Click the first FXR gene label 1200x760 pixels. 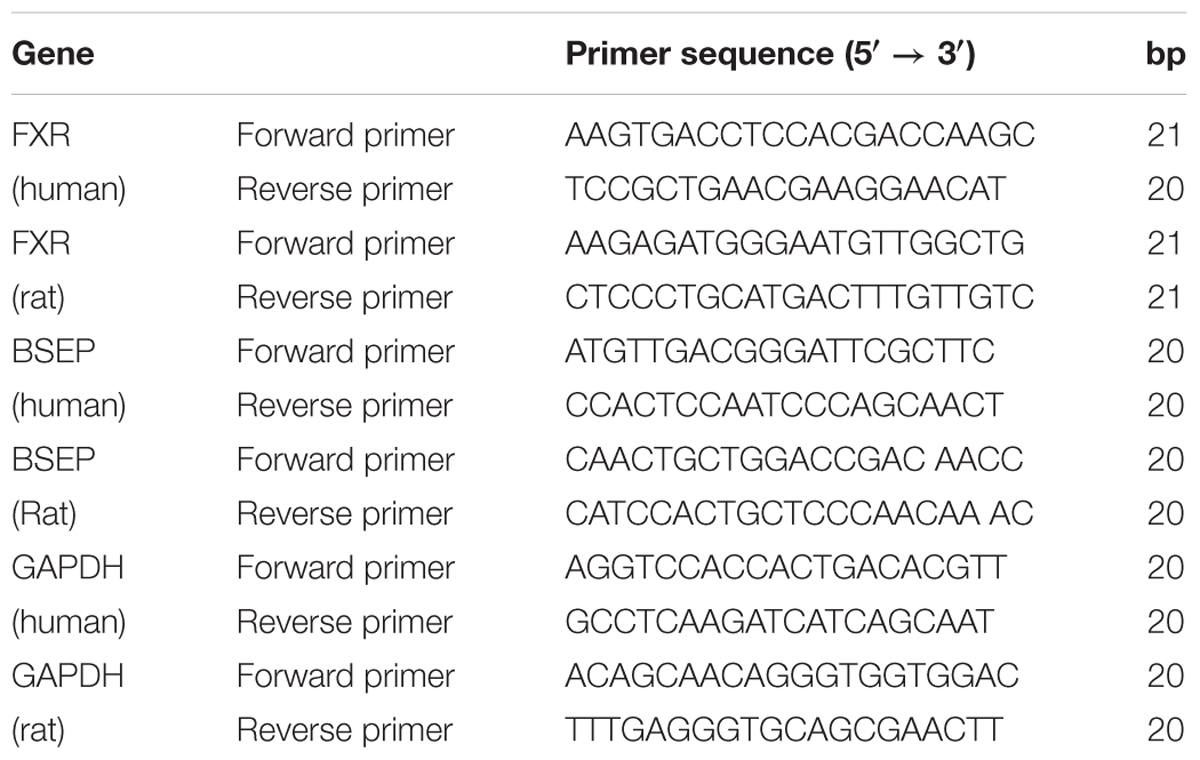[41, 135]
